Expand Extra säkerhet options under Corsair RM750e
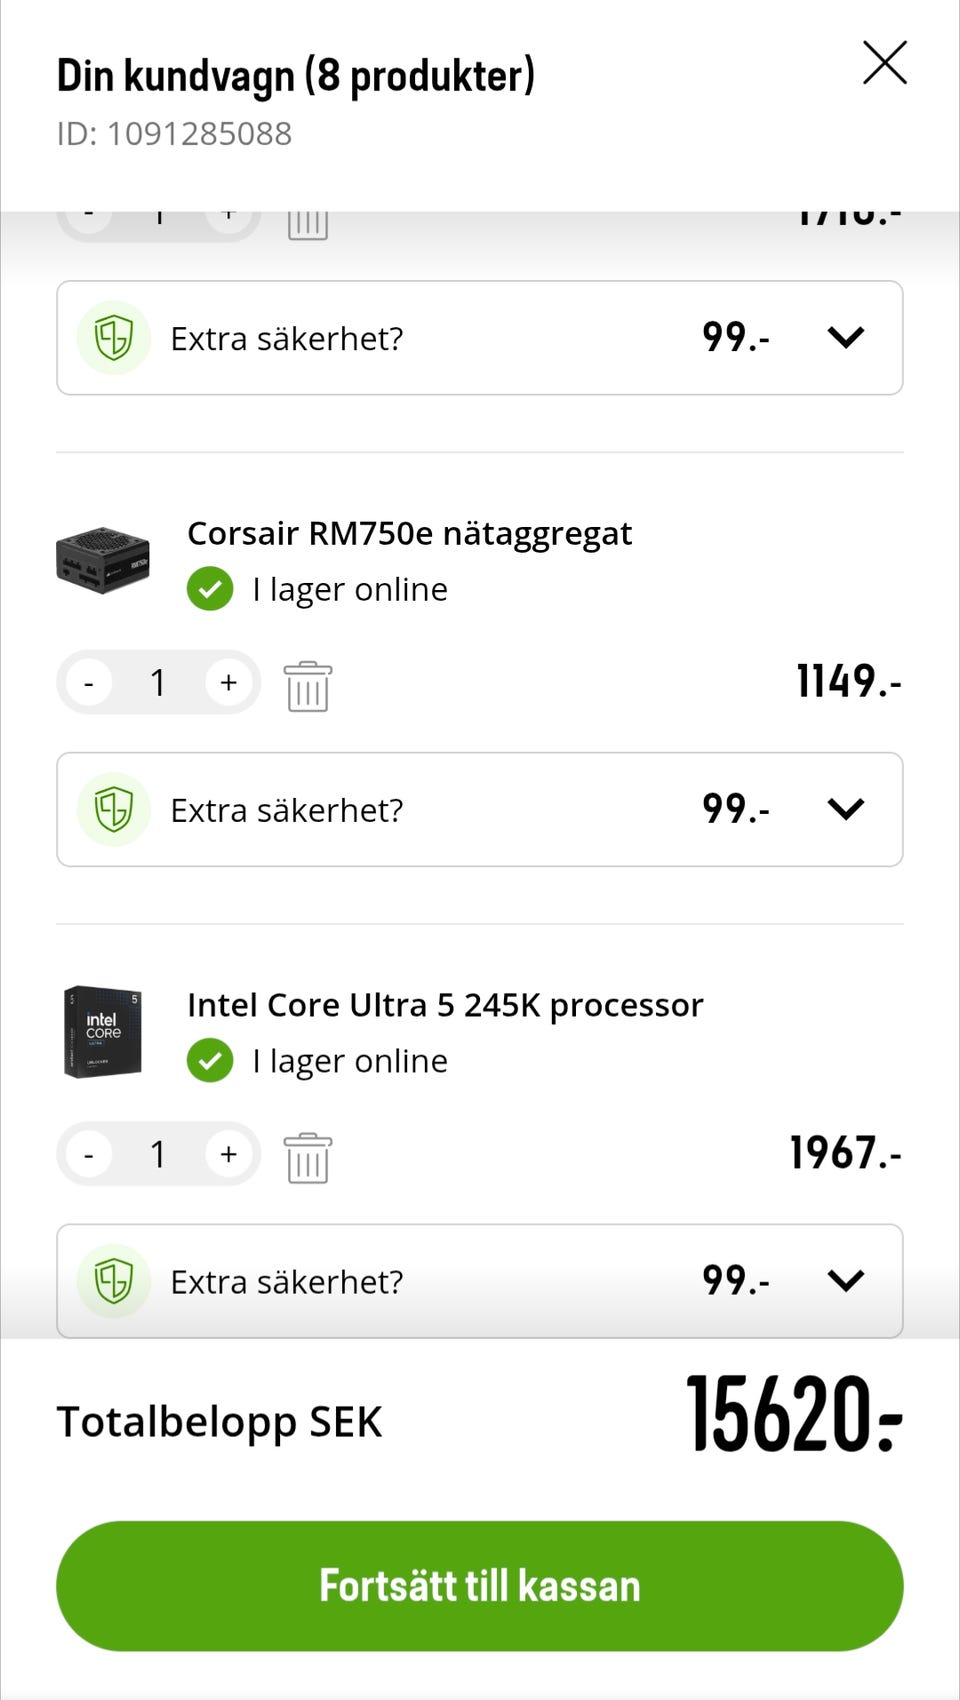This screenshot has height=1700, width=960. tap(846, 809)
